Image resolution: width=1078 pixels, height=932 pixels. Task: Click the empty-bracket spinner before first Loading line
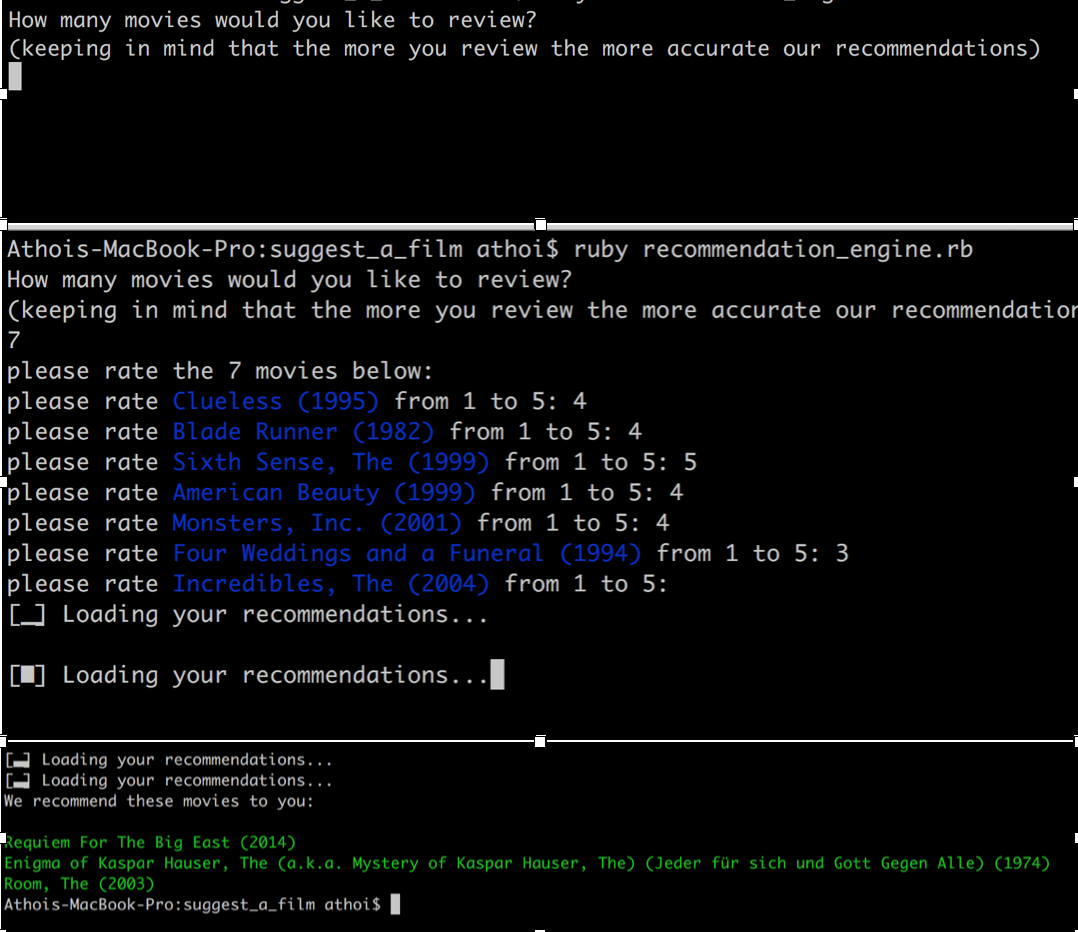pos(27,615)
